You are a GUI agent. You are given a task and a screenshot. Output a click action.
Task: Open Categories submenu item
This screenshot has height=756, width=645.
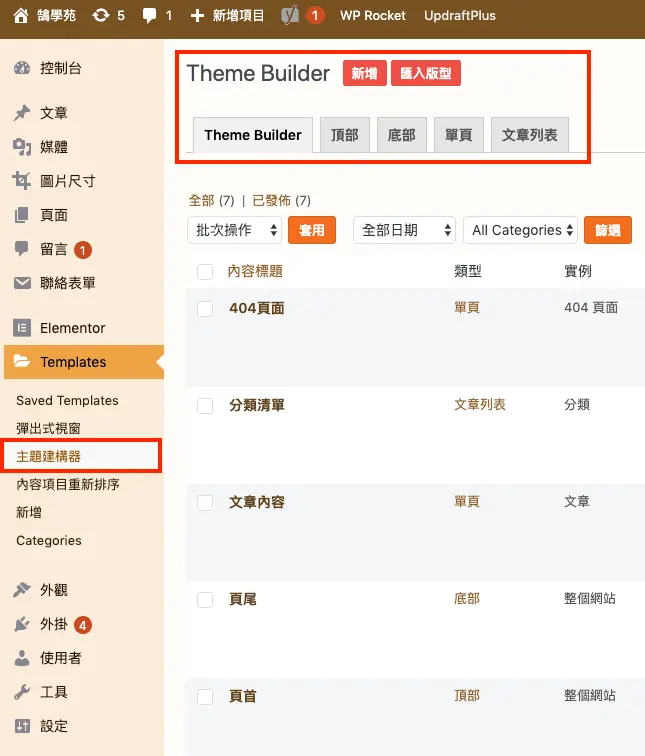click(49, 540)
